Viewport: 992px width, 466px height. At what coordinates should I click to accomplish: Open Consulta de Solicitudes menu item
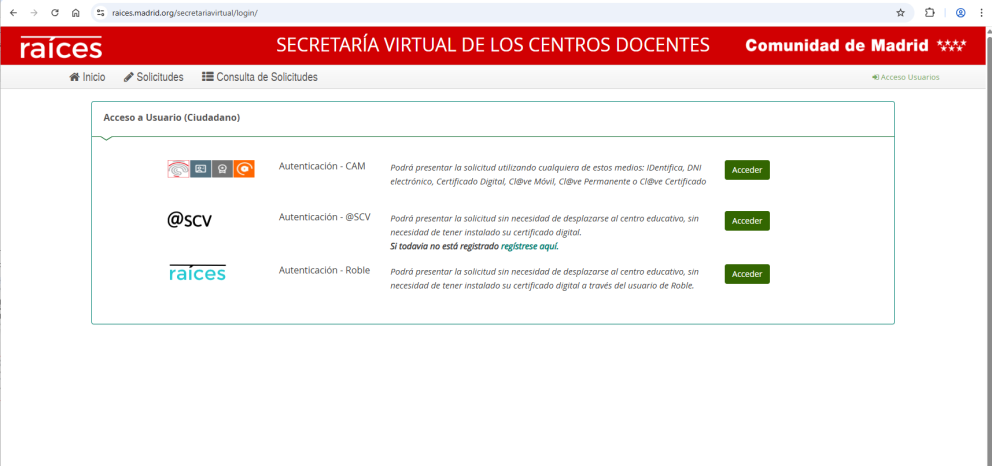coord(260,77)
